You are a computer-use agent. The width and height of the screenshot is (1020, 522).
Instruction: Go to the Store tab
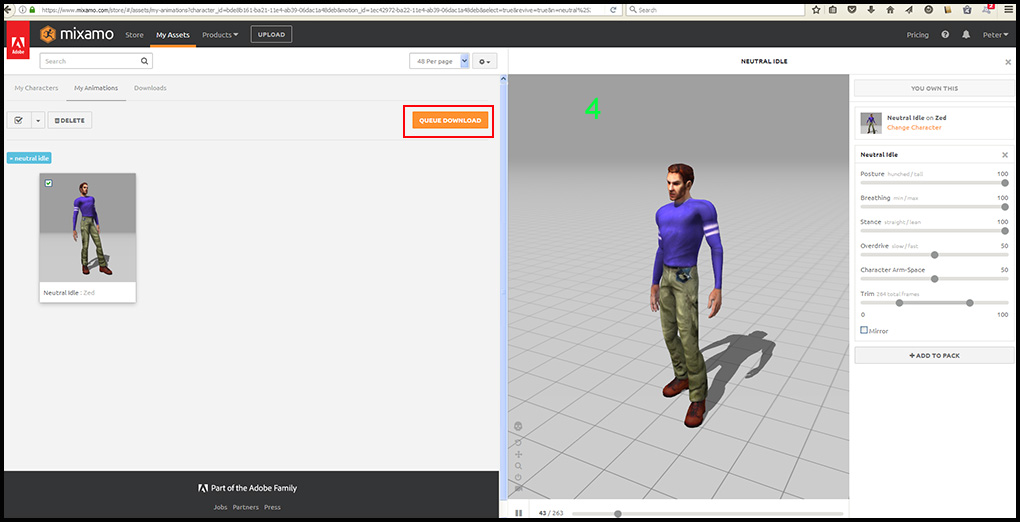[x=134, y=34]
